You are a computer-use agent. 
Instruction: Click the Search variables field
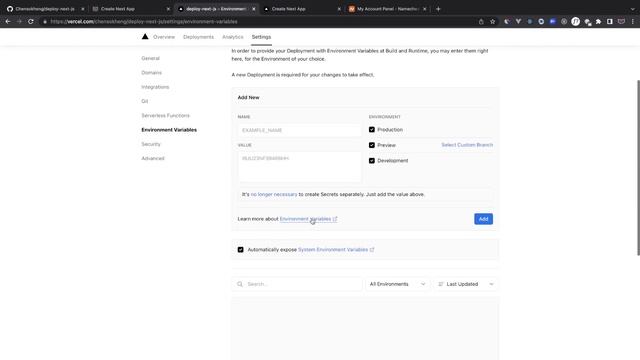pos(297,284)
